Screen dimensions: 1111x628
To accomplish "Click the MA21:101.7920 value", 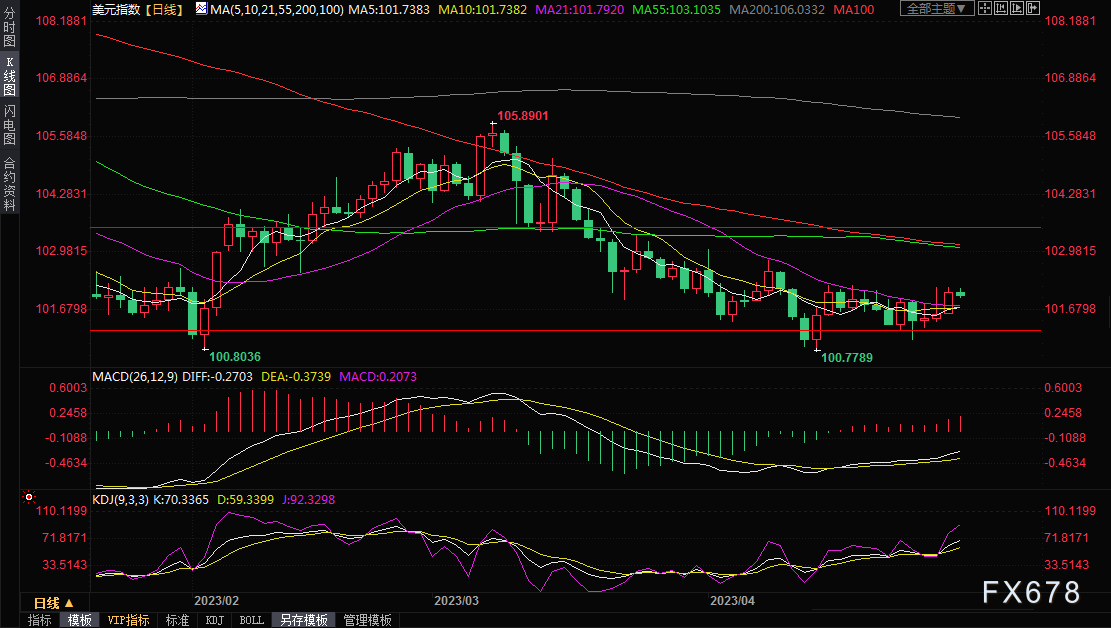I will click(x=580, y=9).
